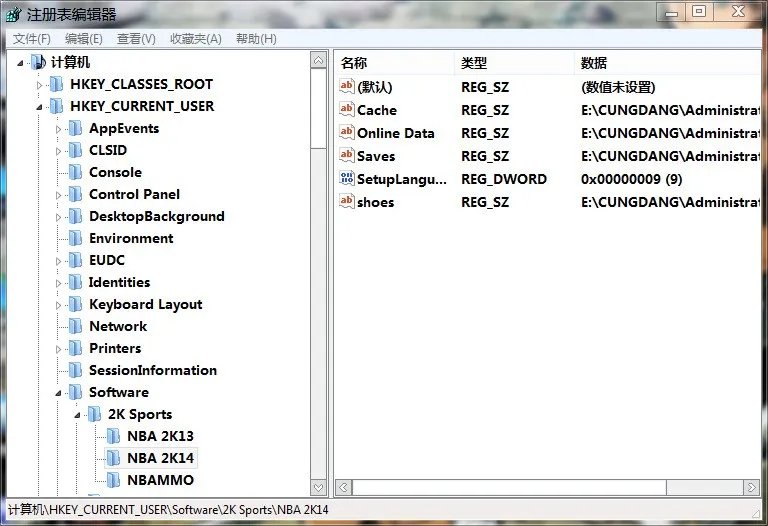Click the 类型 column header

[514, 63]
